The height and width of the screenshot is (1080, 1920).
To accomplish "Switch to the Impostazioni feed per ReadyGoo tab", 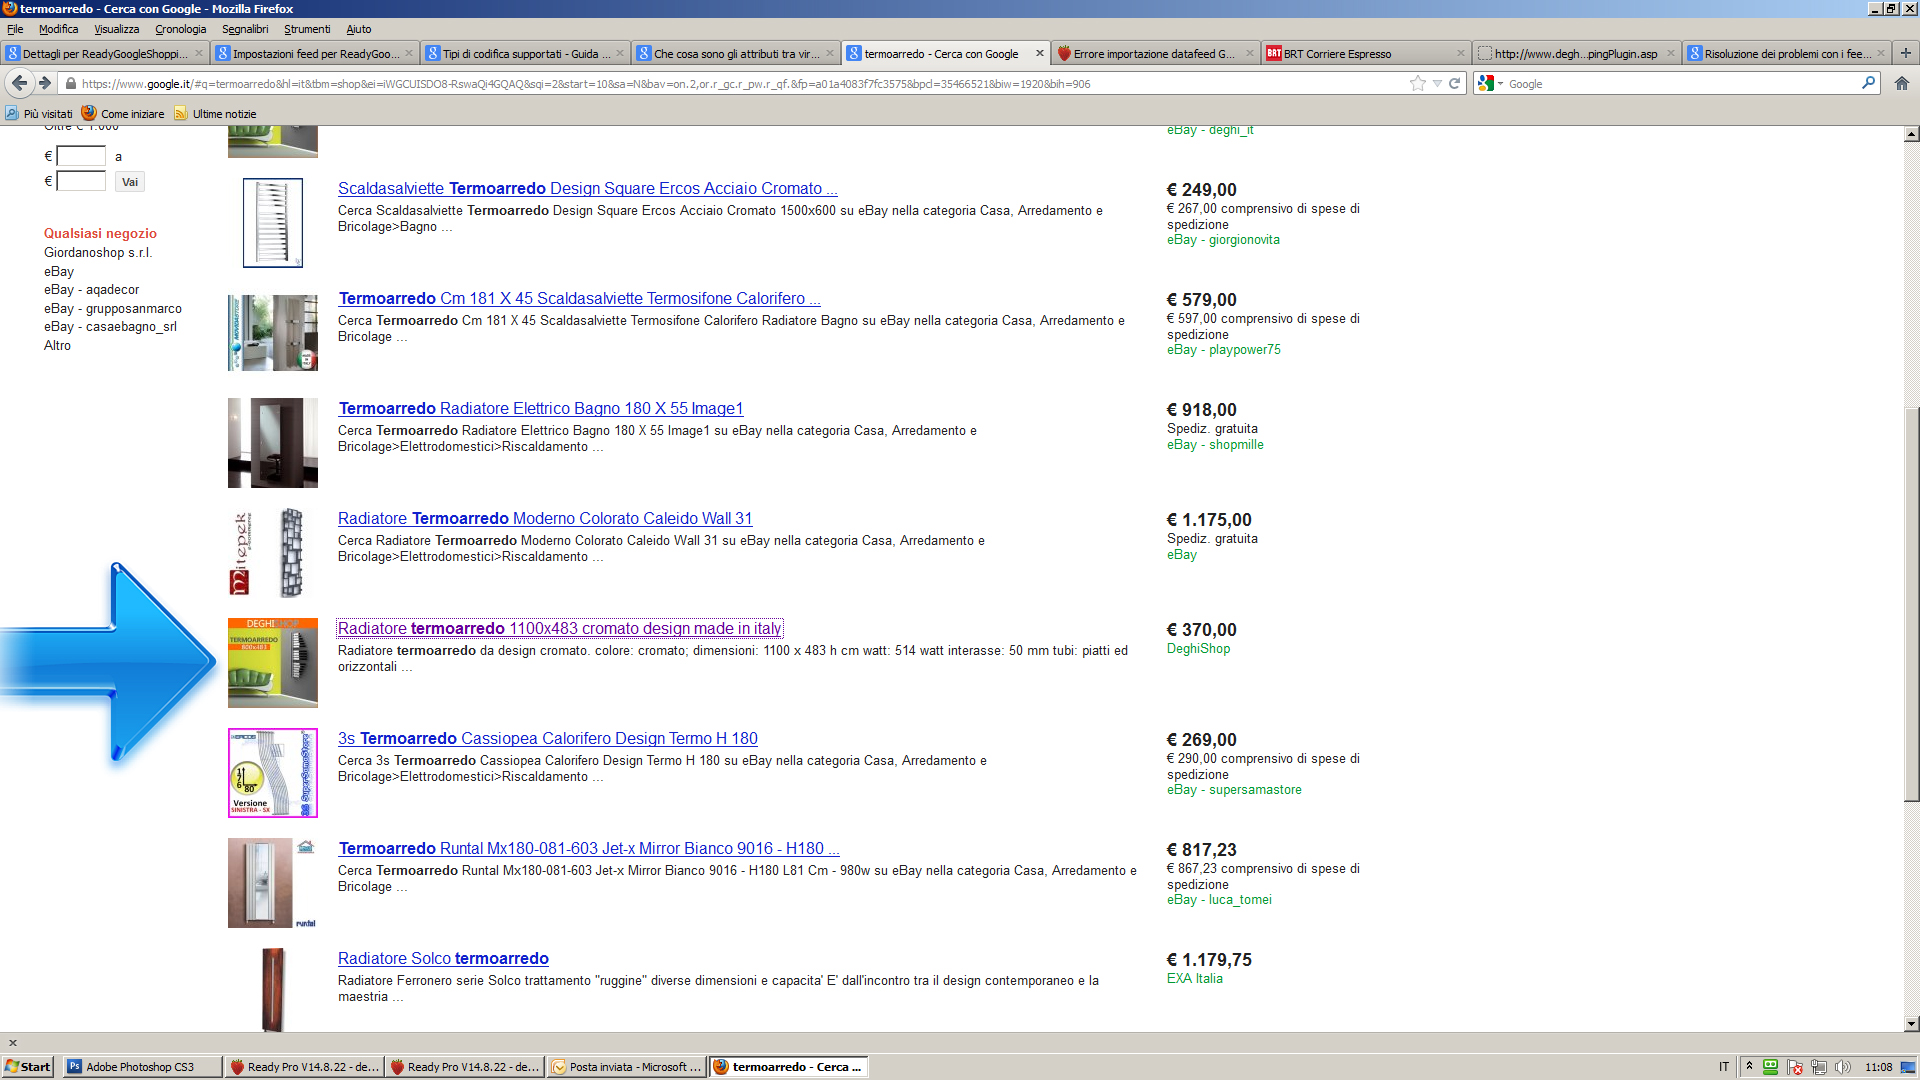I will pyautogui.click(x=314, y=53).
